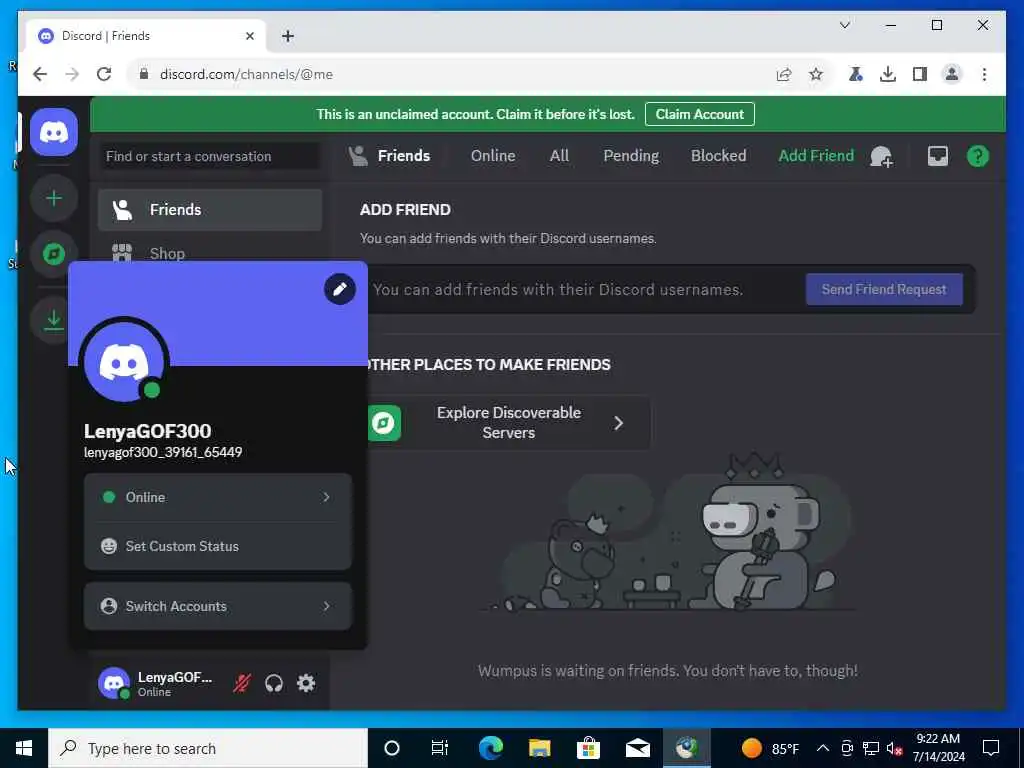
Task: Open the Windows Start menu
Action: point(24,748)
